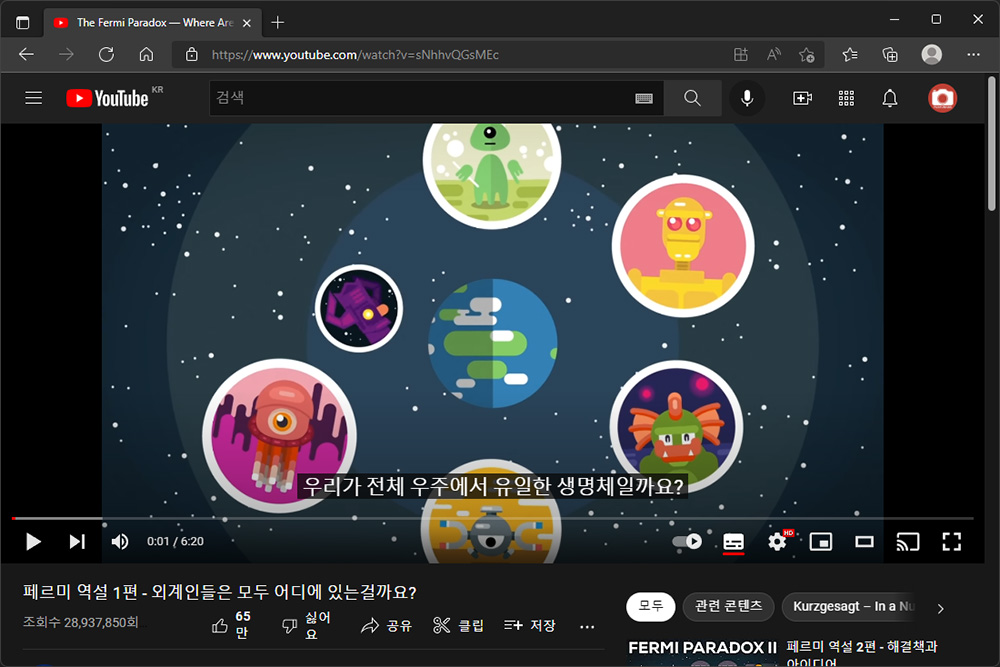Screen dimensions: 1000x667
Task: Open more actions ellipsis under video
Action: (x=587, y=627)
